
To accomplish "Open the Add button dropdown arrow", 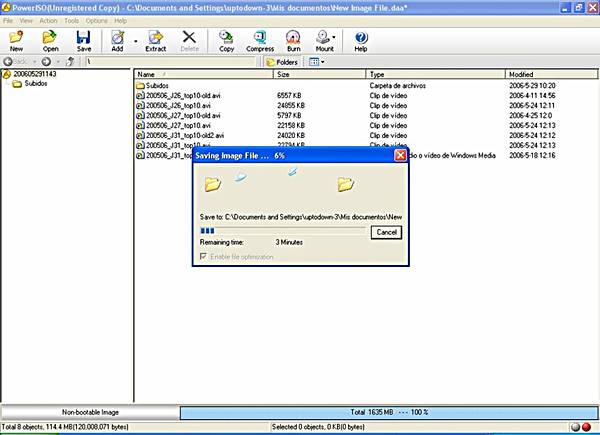I will pos(135,41).
